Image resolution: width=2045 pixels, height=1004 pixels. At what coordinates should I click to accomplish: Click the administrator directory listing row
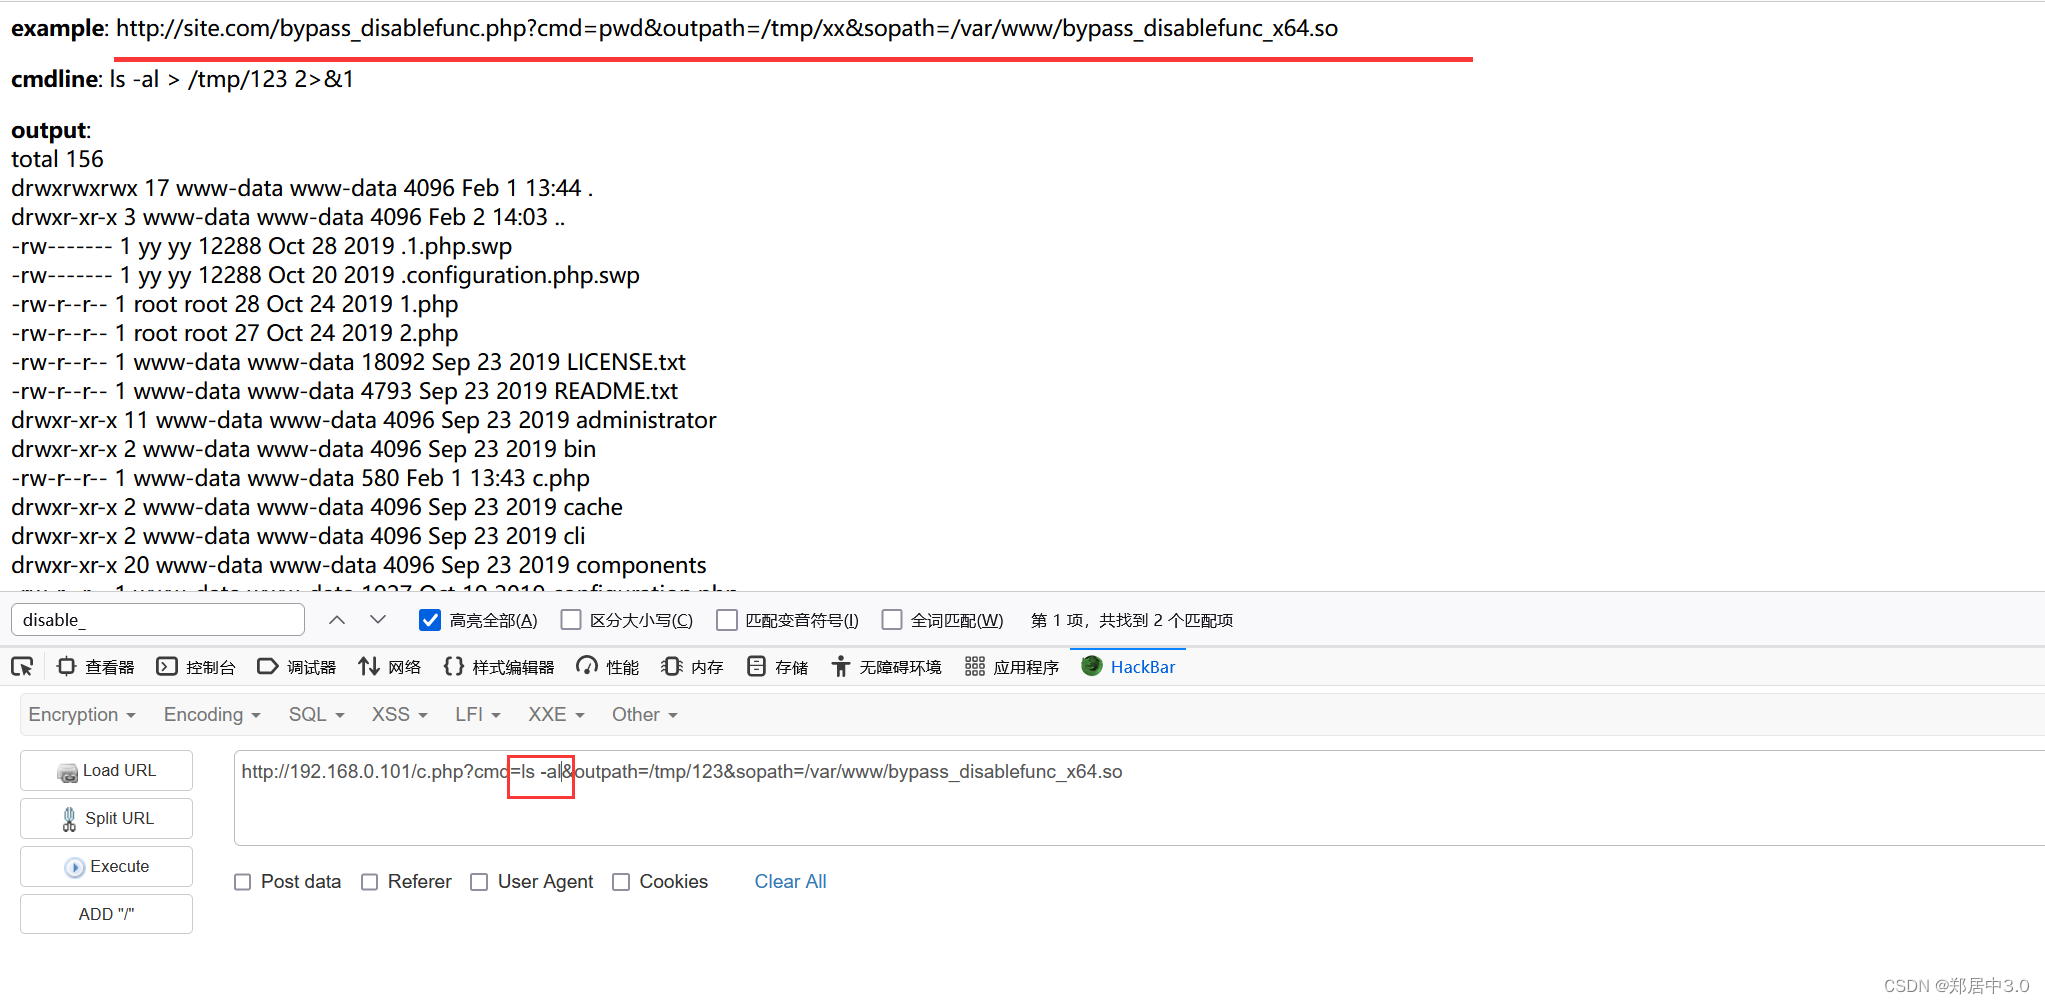(x=364, y=420)
